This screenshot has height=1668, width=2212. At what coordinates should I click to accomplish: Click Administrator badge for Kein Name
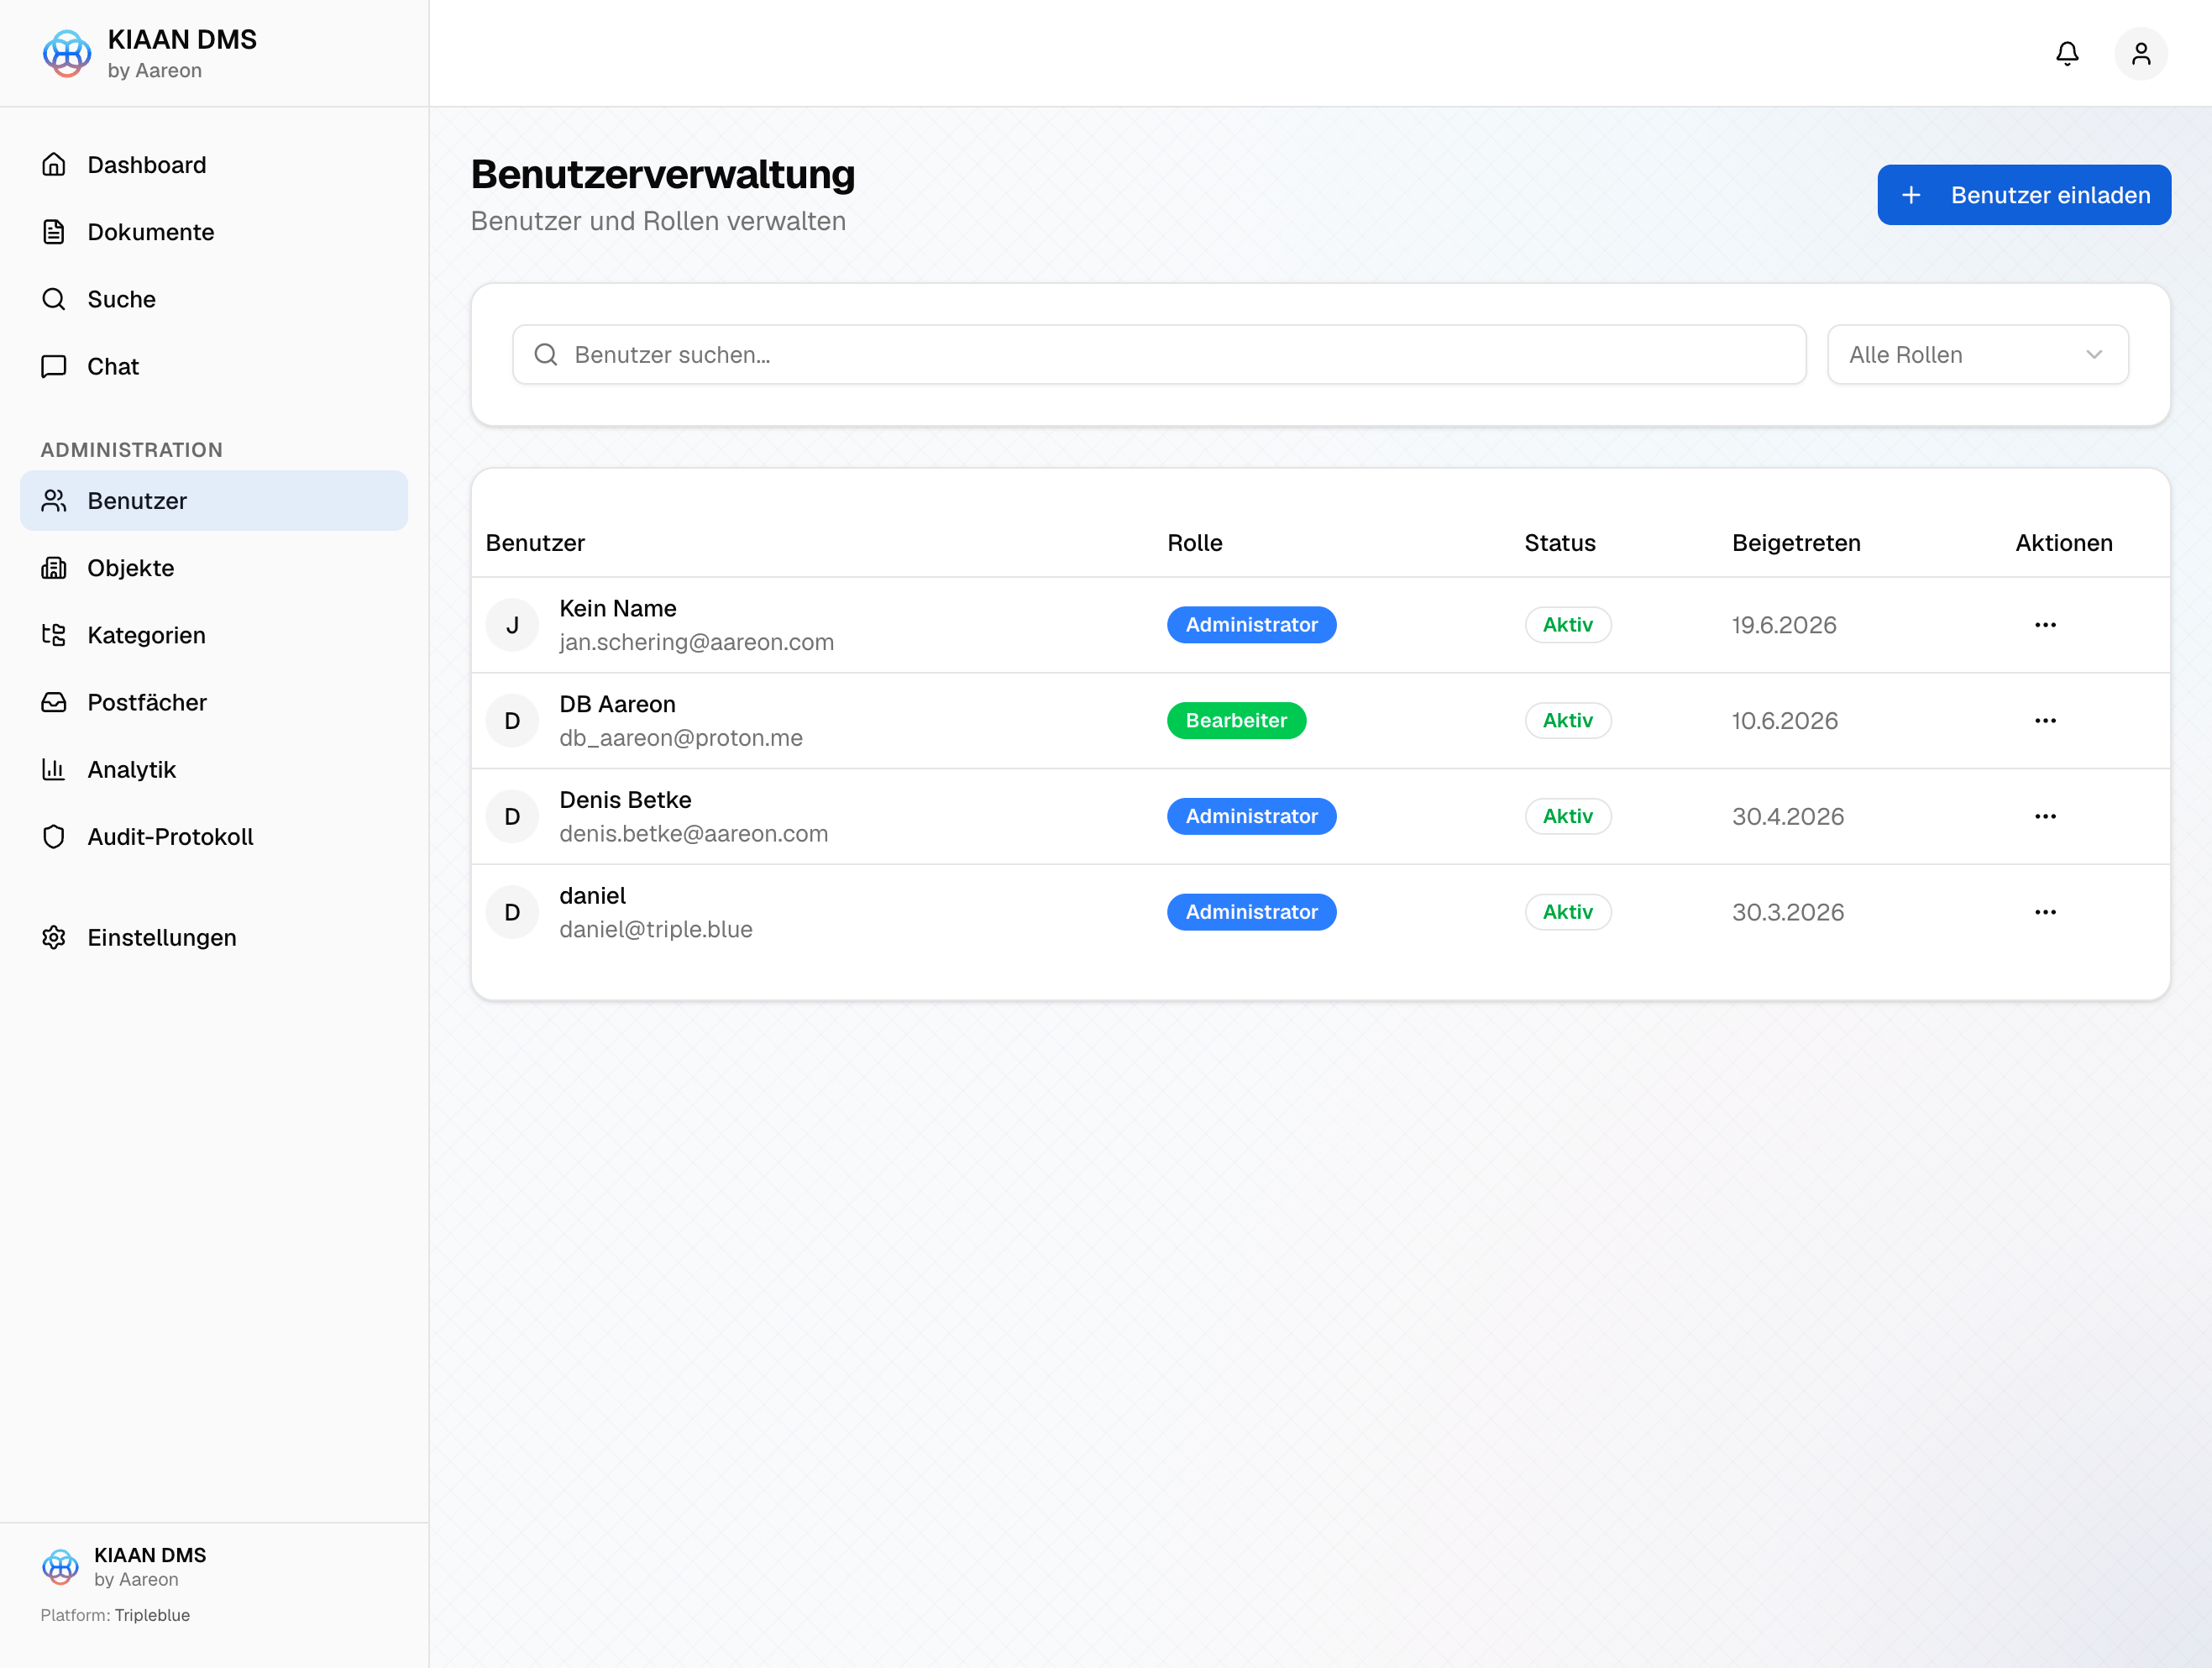pos(1251,625)
